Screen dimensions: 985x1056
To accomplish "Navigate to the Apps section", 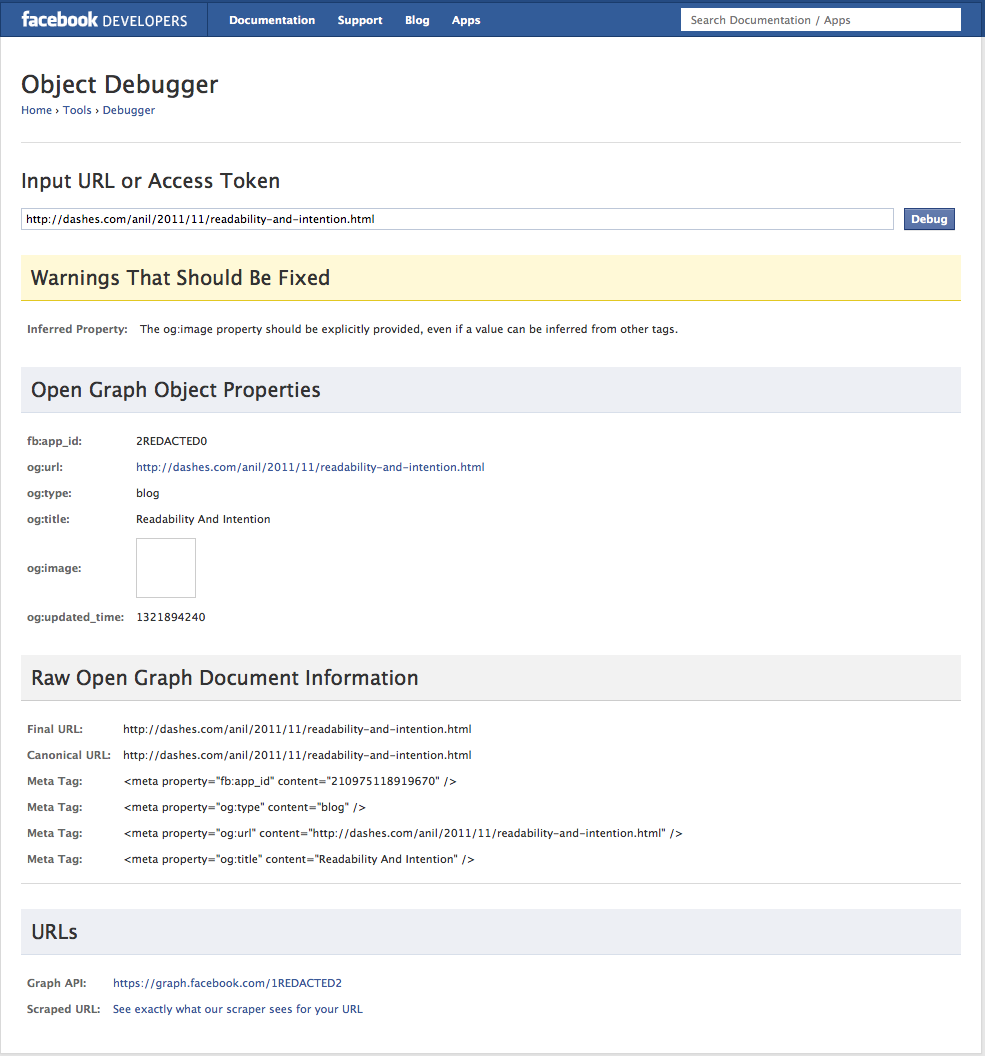I will 465,19.
